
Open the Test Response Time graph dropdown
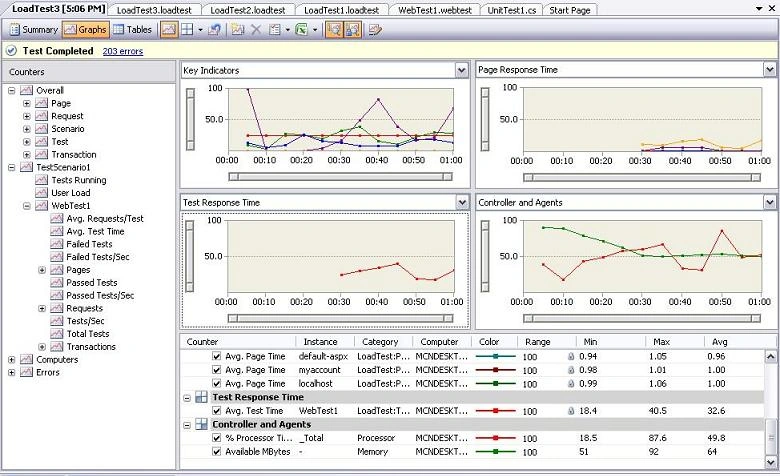(462, 202)
